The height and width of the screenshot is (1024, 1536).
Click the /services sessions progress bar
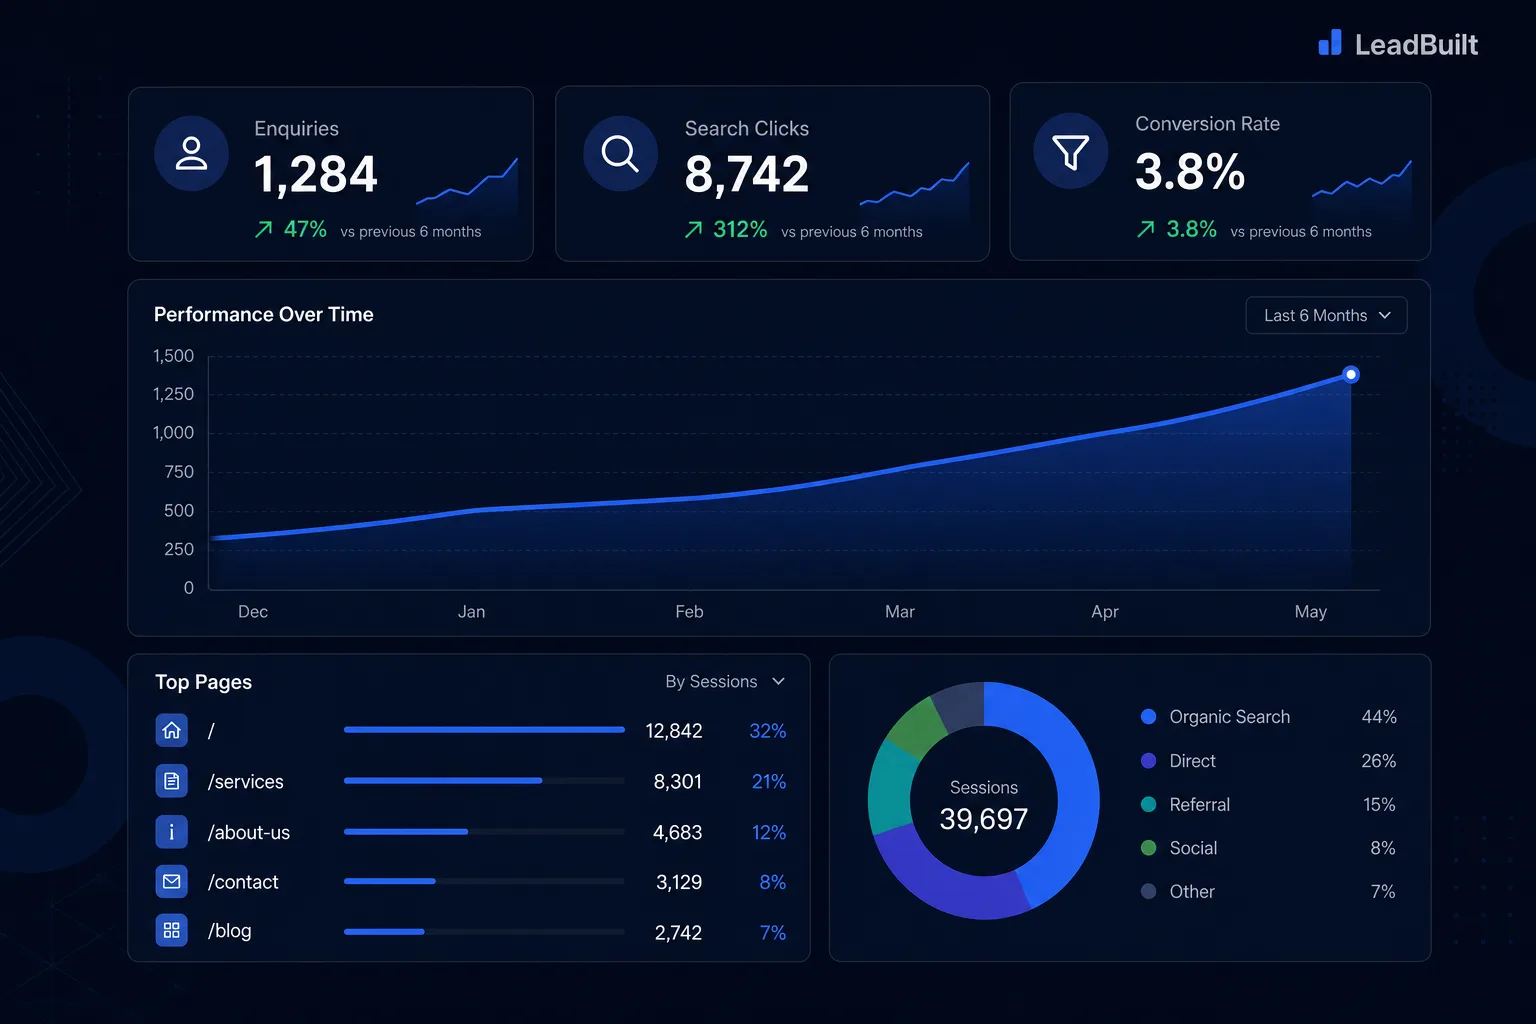coord(484,780)
